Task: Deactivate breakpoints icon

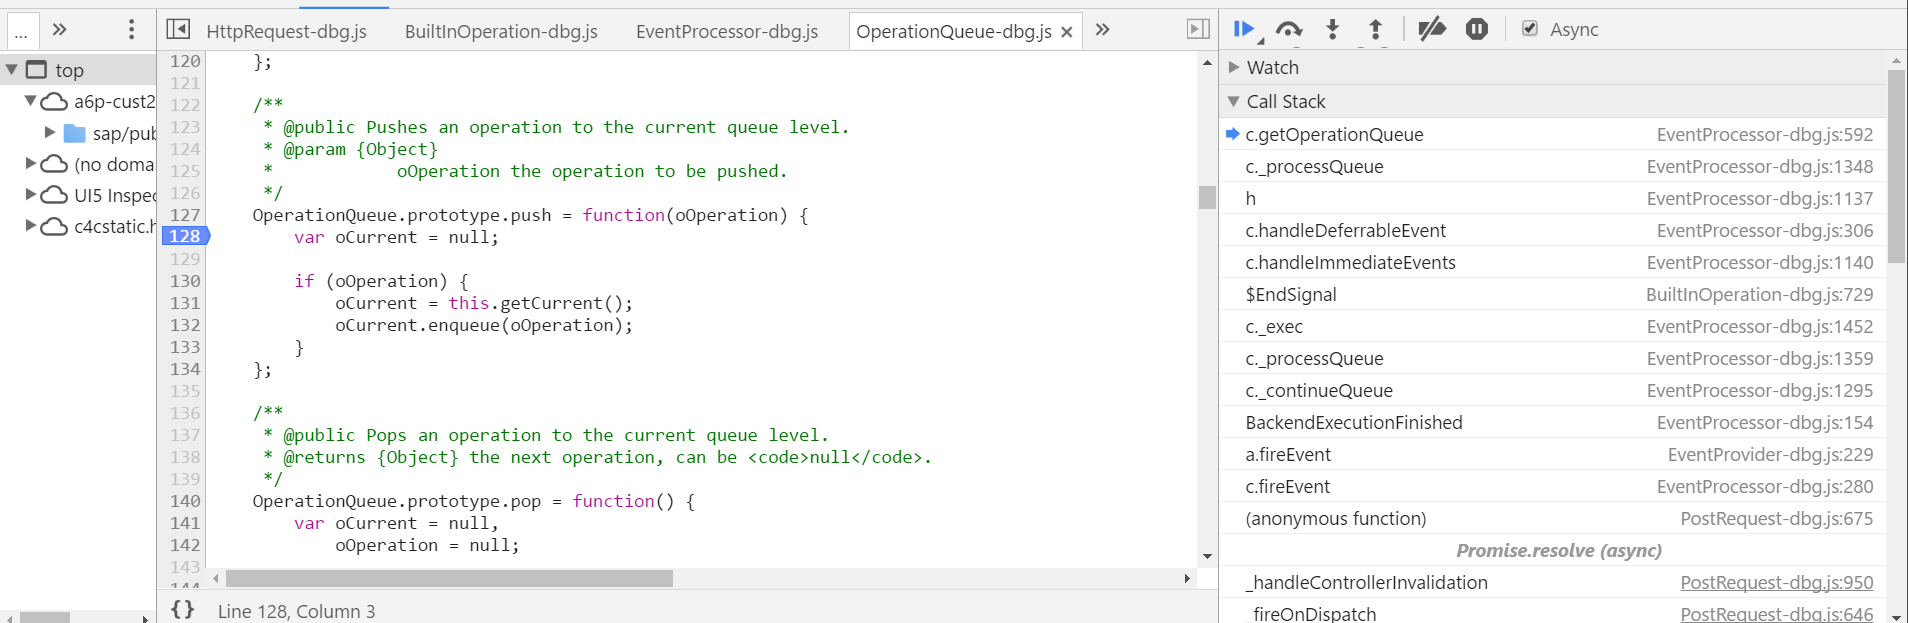Action: [1432, 30]
